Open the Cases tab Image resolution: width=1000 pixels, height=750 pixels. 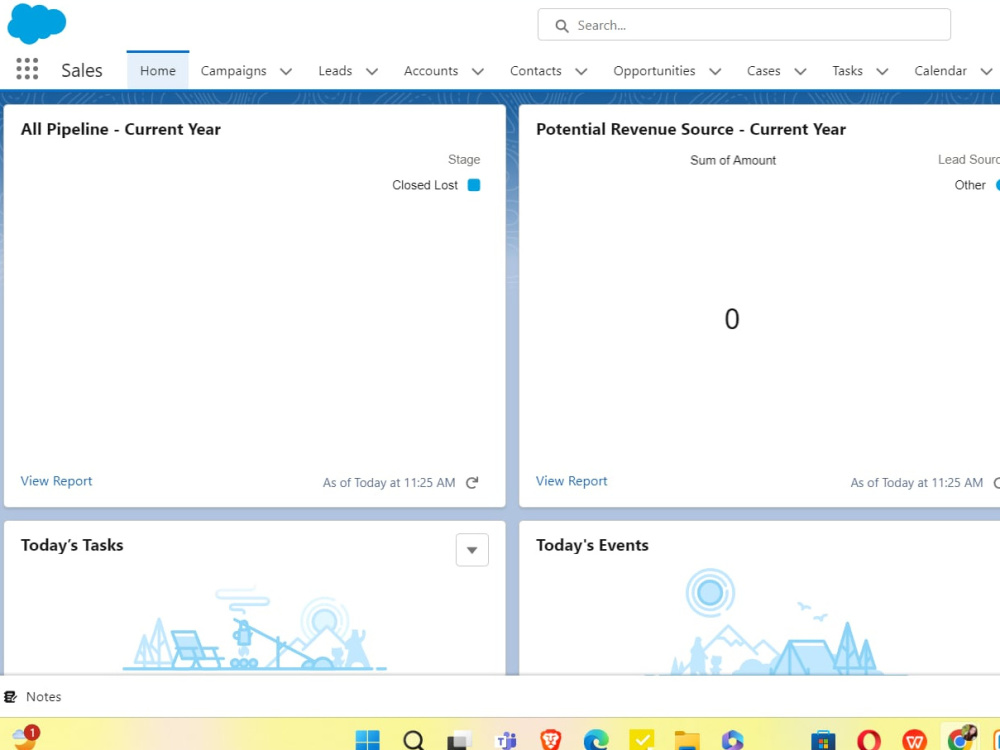pos(763,71)
